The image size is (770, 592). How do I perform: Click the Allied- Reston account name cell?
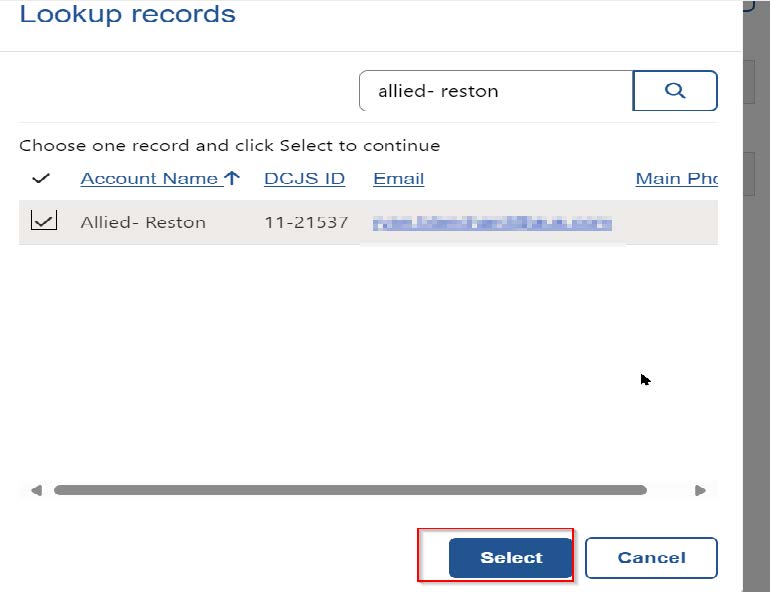click(x=143, y=222)
